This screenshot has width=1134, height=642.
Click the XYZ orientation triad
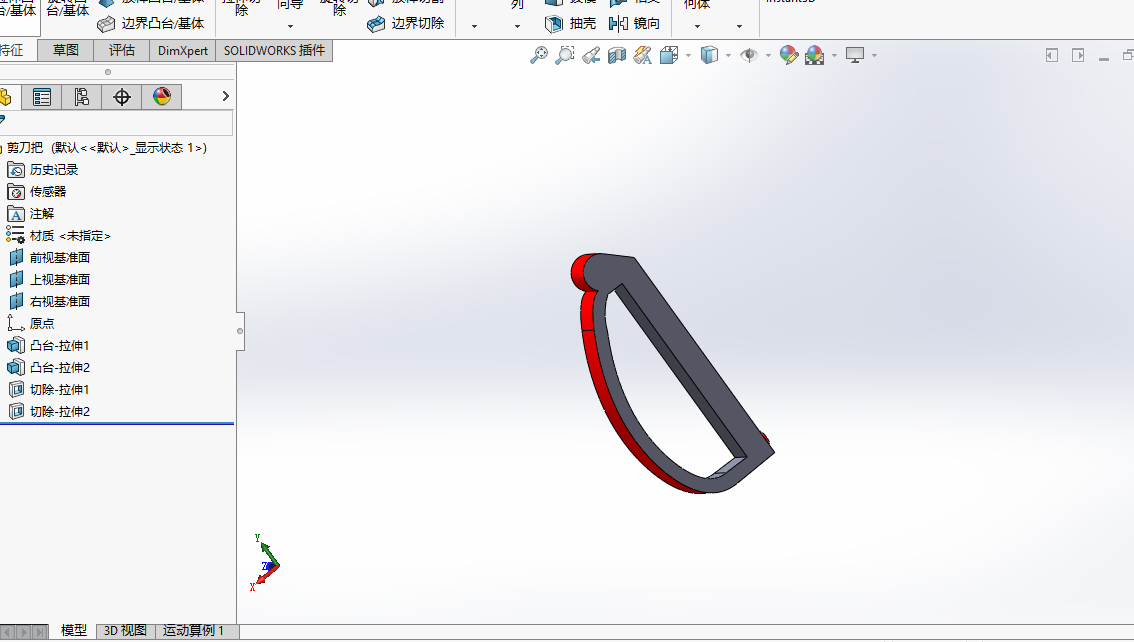coord(265,563)
